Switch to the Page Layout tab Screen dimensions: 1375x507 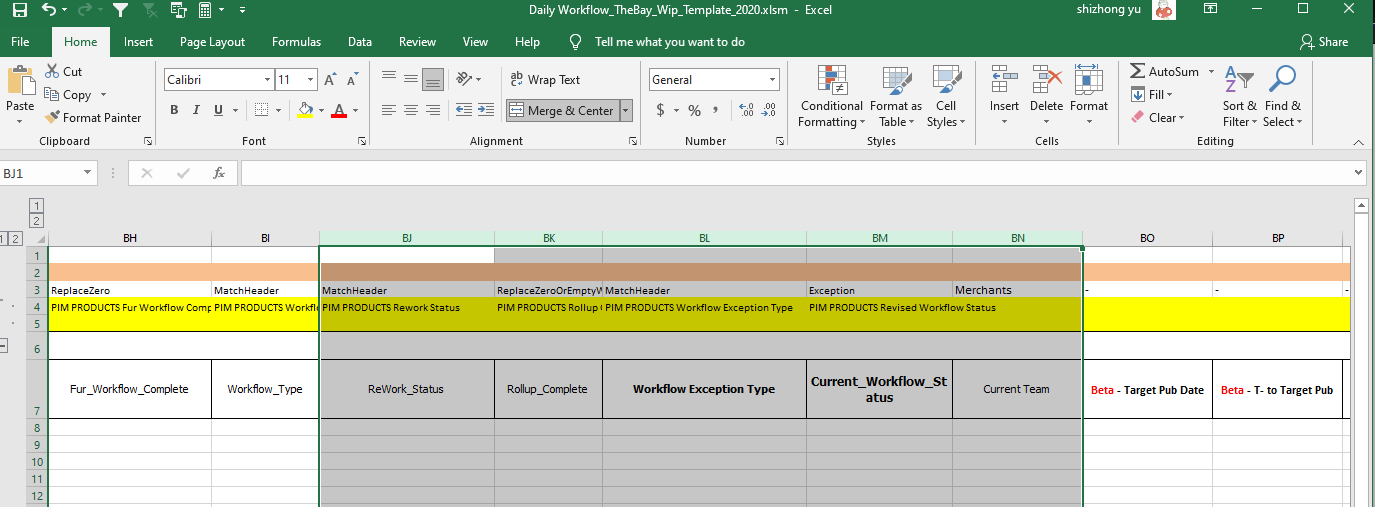click(212, 42)
